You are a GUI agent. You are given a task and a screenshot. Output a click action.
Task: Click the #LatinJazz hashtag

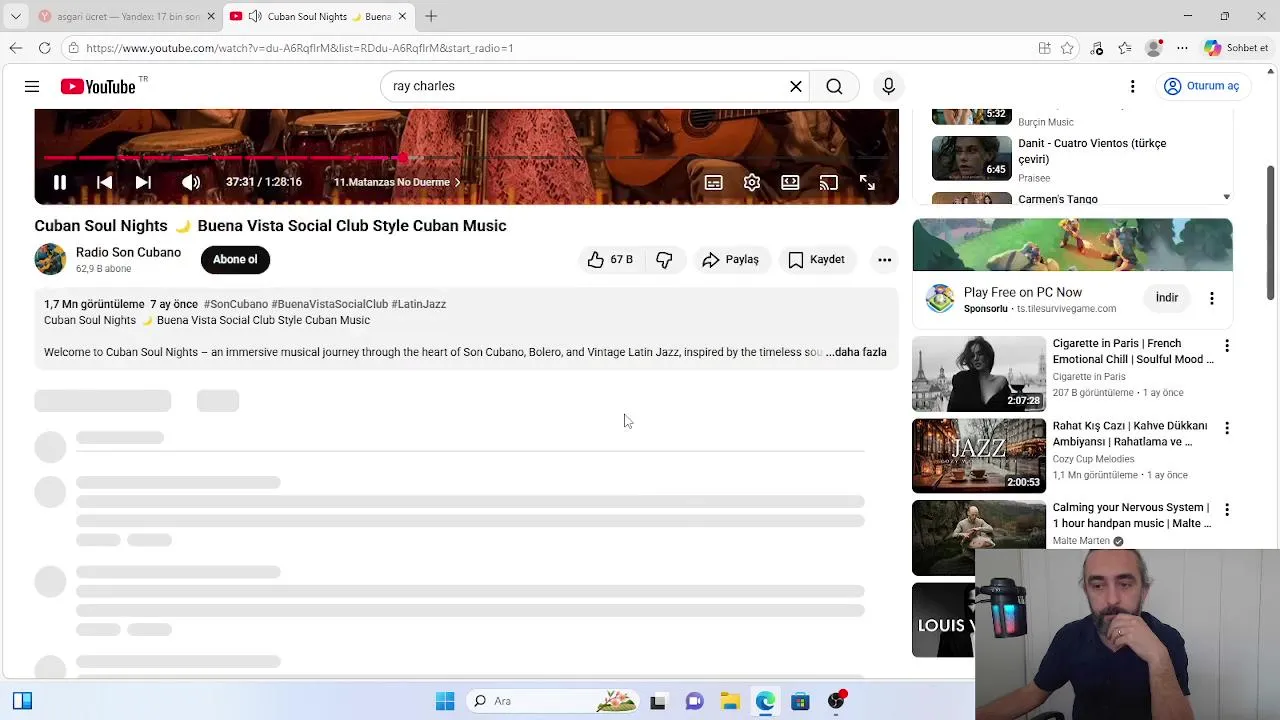pos(419,304)
